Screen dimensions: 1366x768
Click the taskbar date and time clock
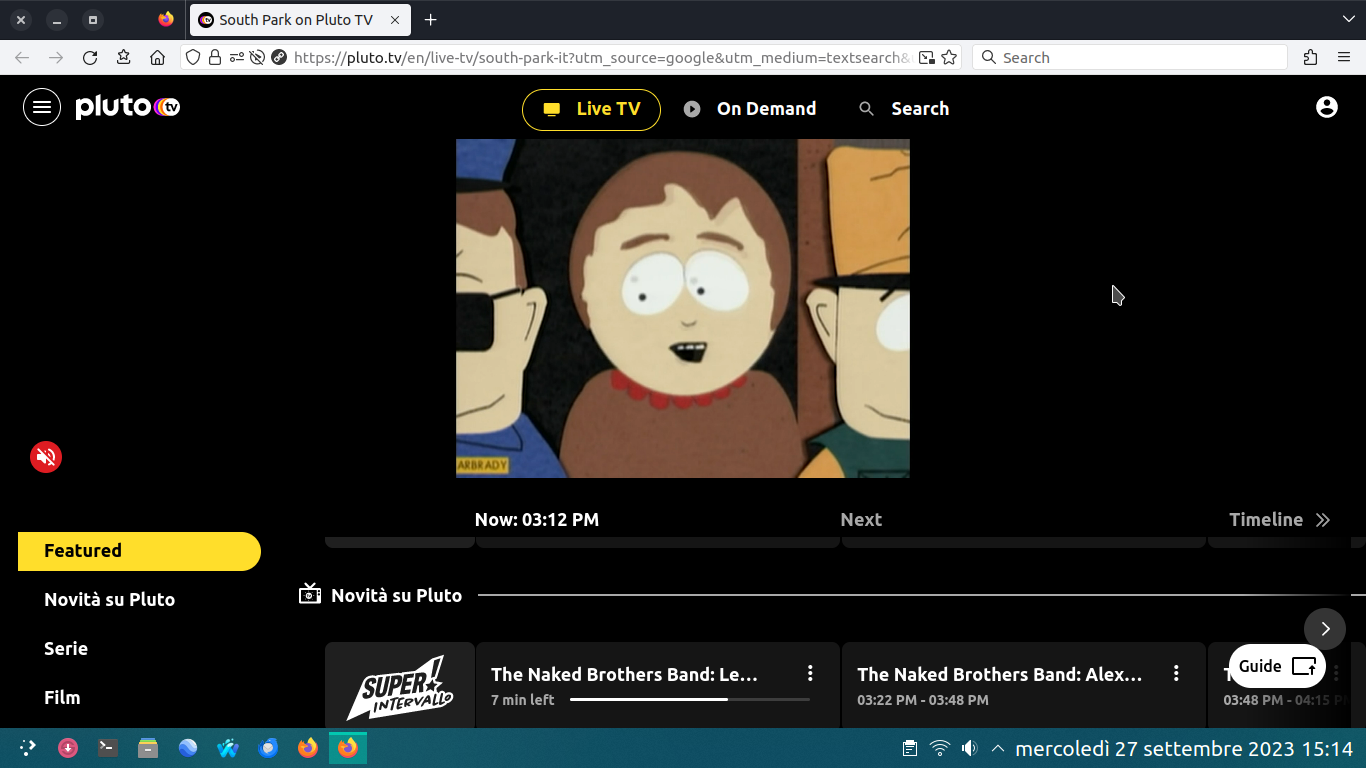1184,748
